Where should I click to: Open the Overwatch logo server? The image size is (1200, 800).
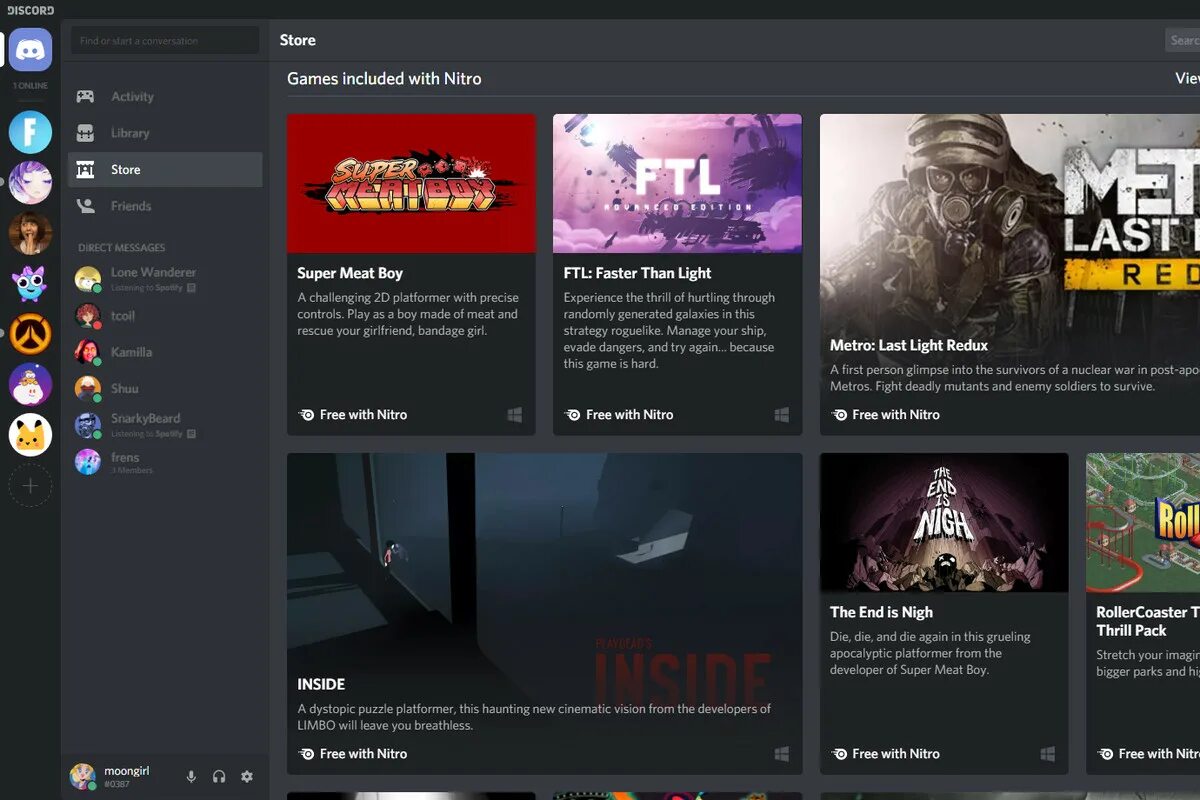30,334
